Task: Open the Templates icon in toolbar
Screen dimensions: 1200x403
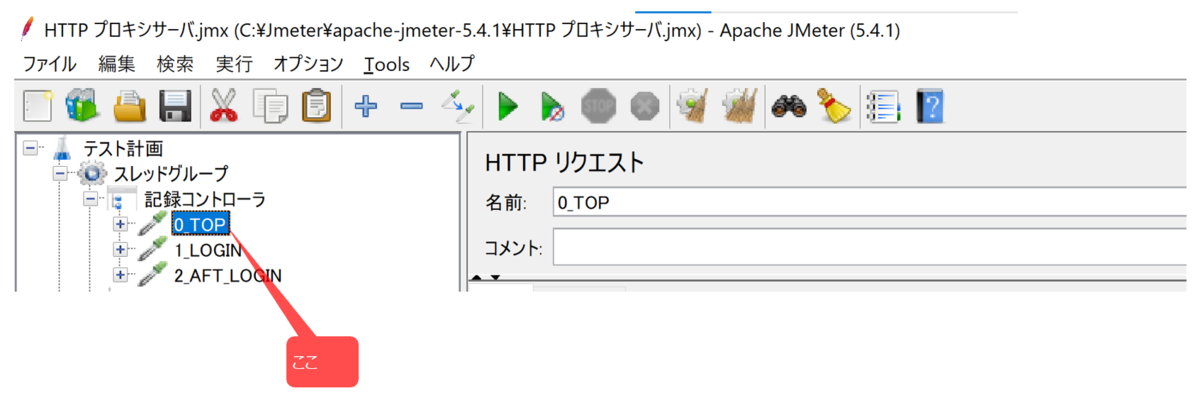Action: coord(81,105)
